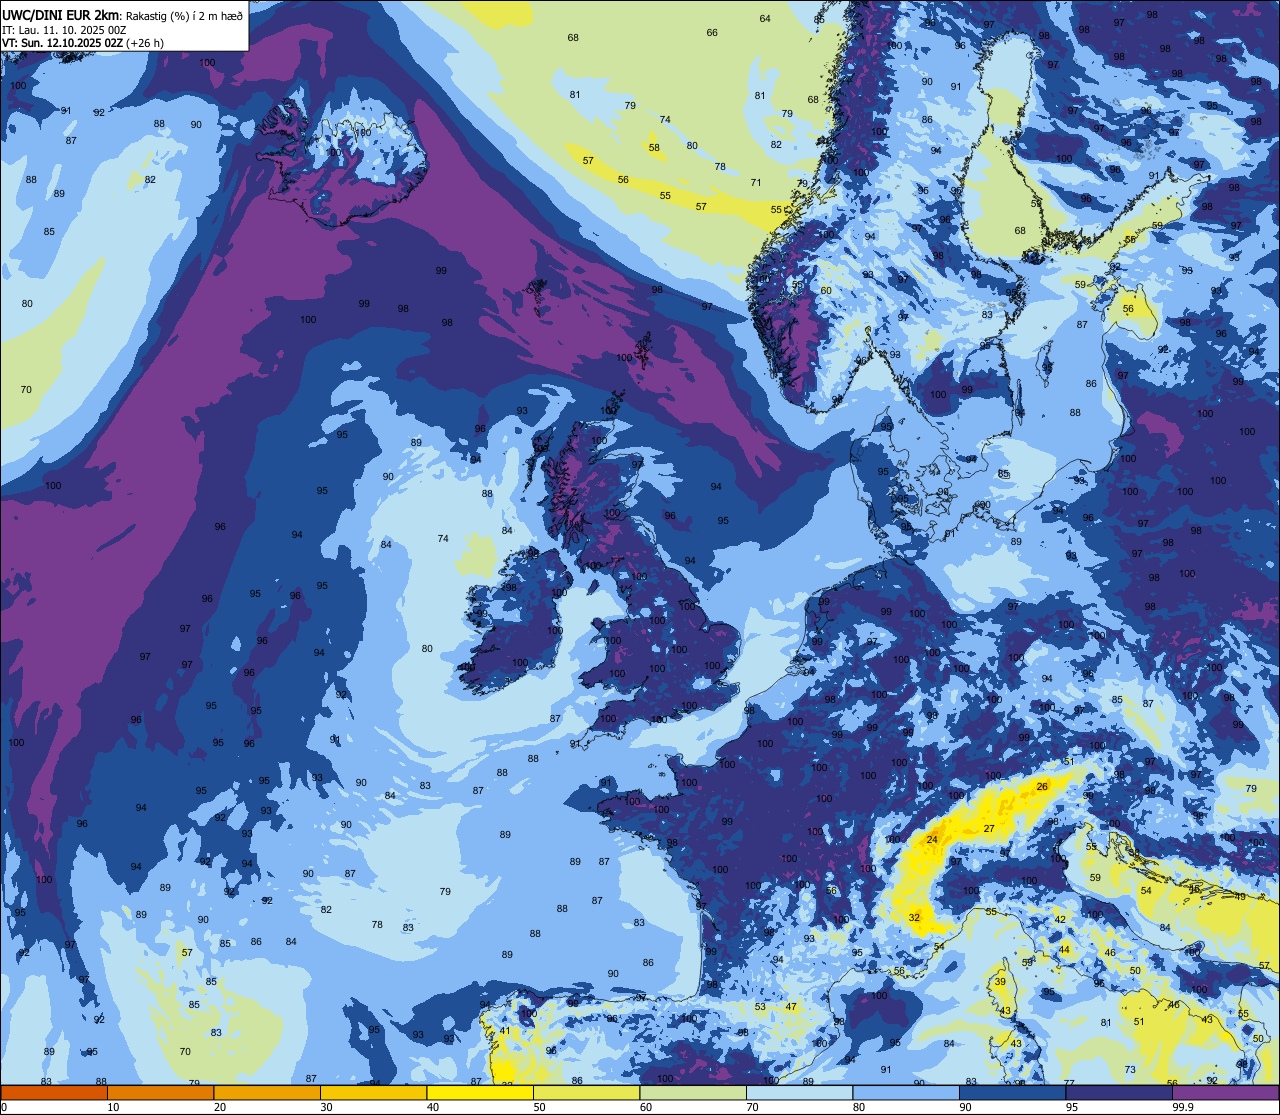Click the '30' legend tick label

(326, 1107)
